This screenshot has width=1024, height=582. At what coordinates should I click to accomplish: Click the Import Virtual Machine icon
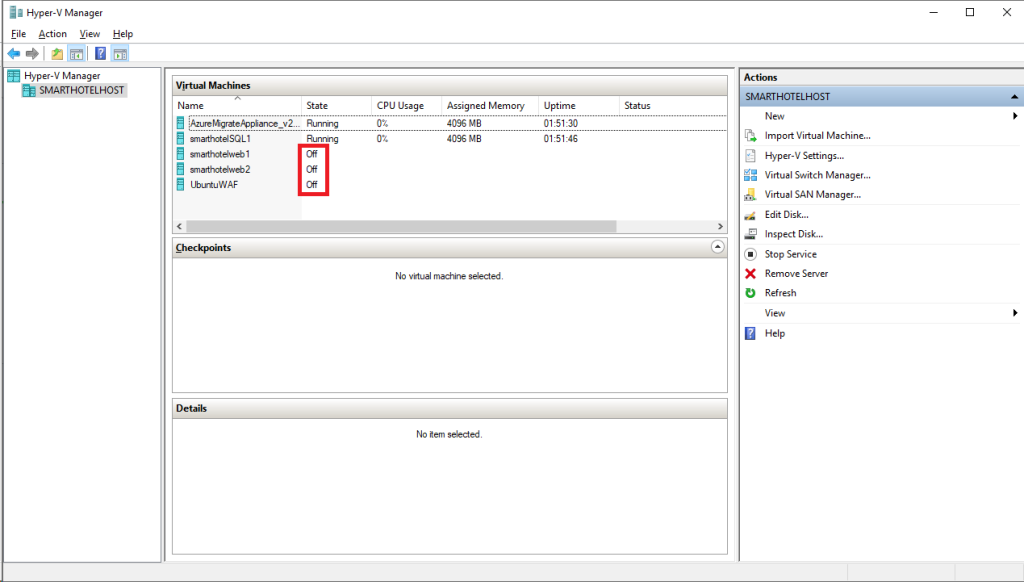point(750,136)
